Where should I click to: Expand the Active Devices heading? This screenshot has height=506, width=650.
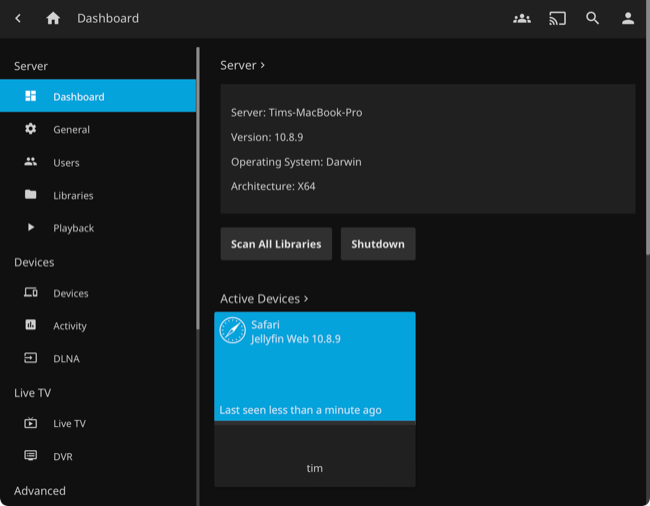coord(264,298)
